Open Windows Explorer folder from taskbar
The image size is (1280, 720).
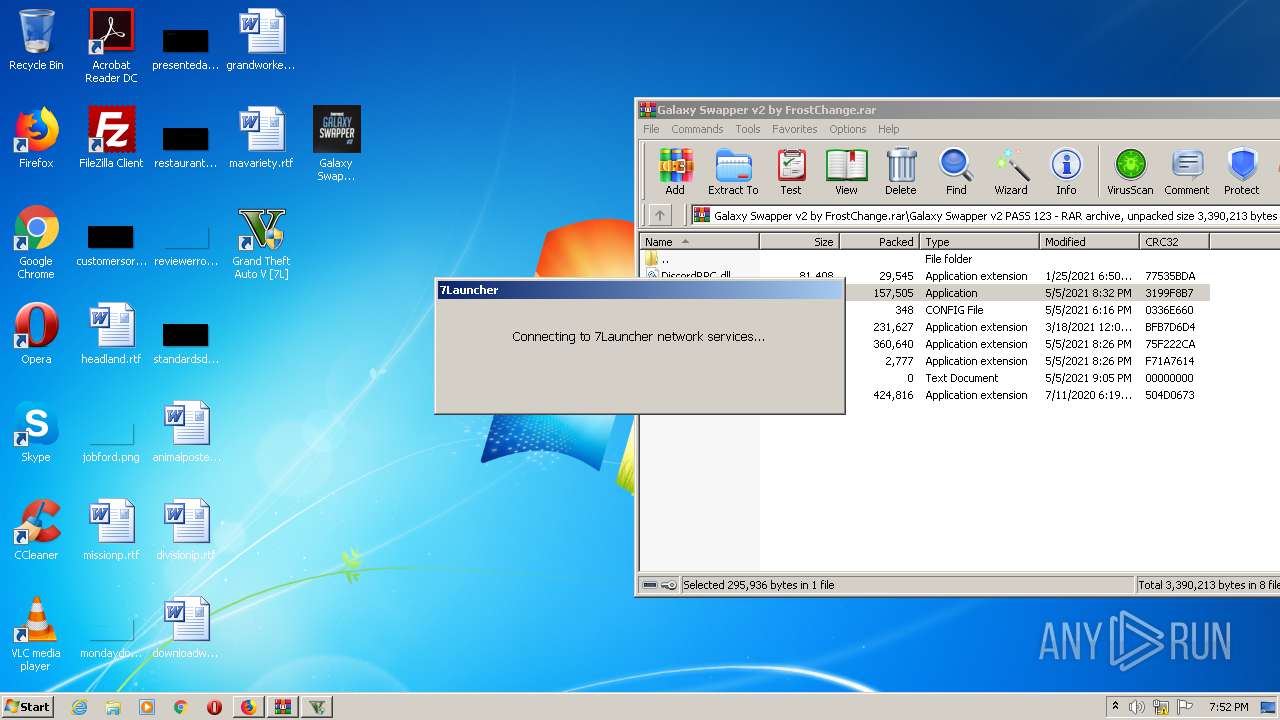coord(113,707)
